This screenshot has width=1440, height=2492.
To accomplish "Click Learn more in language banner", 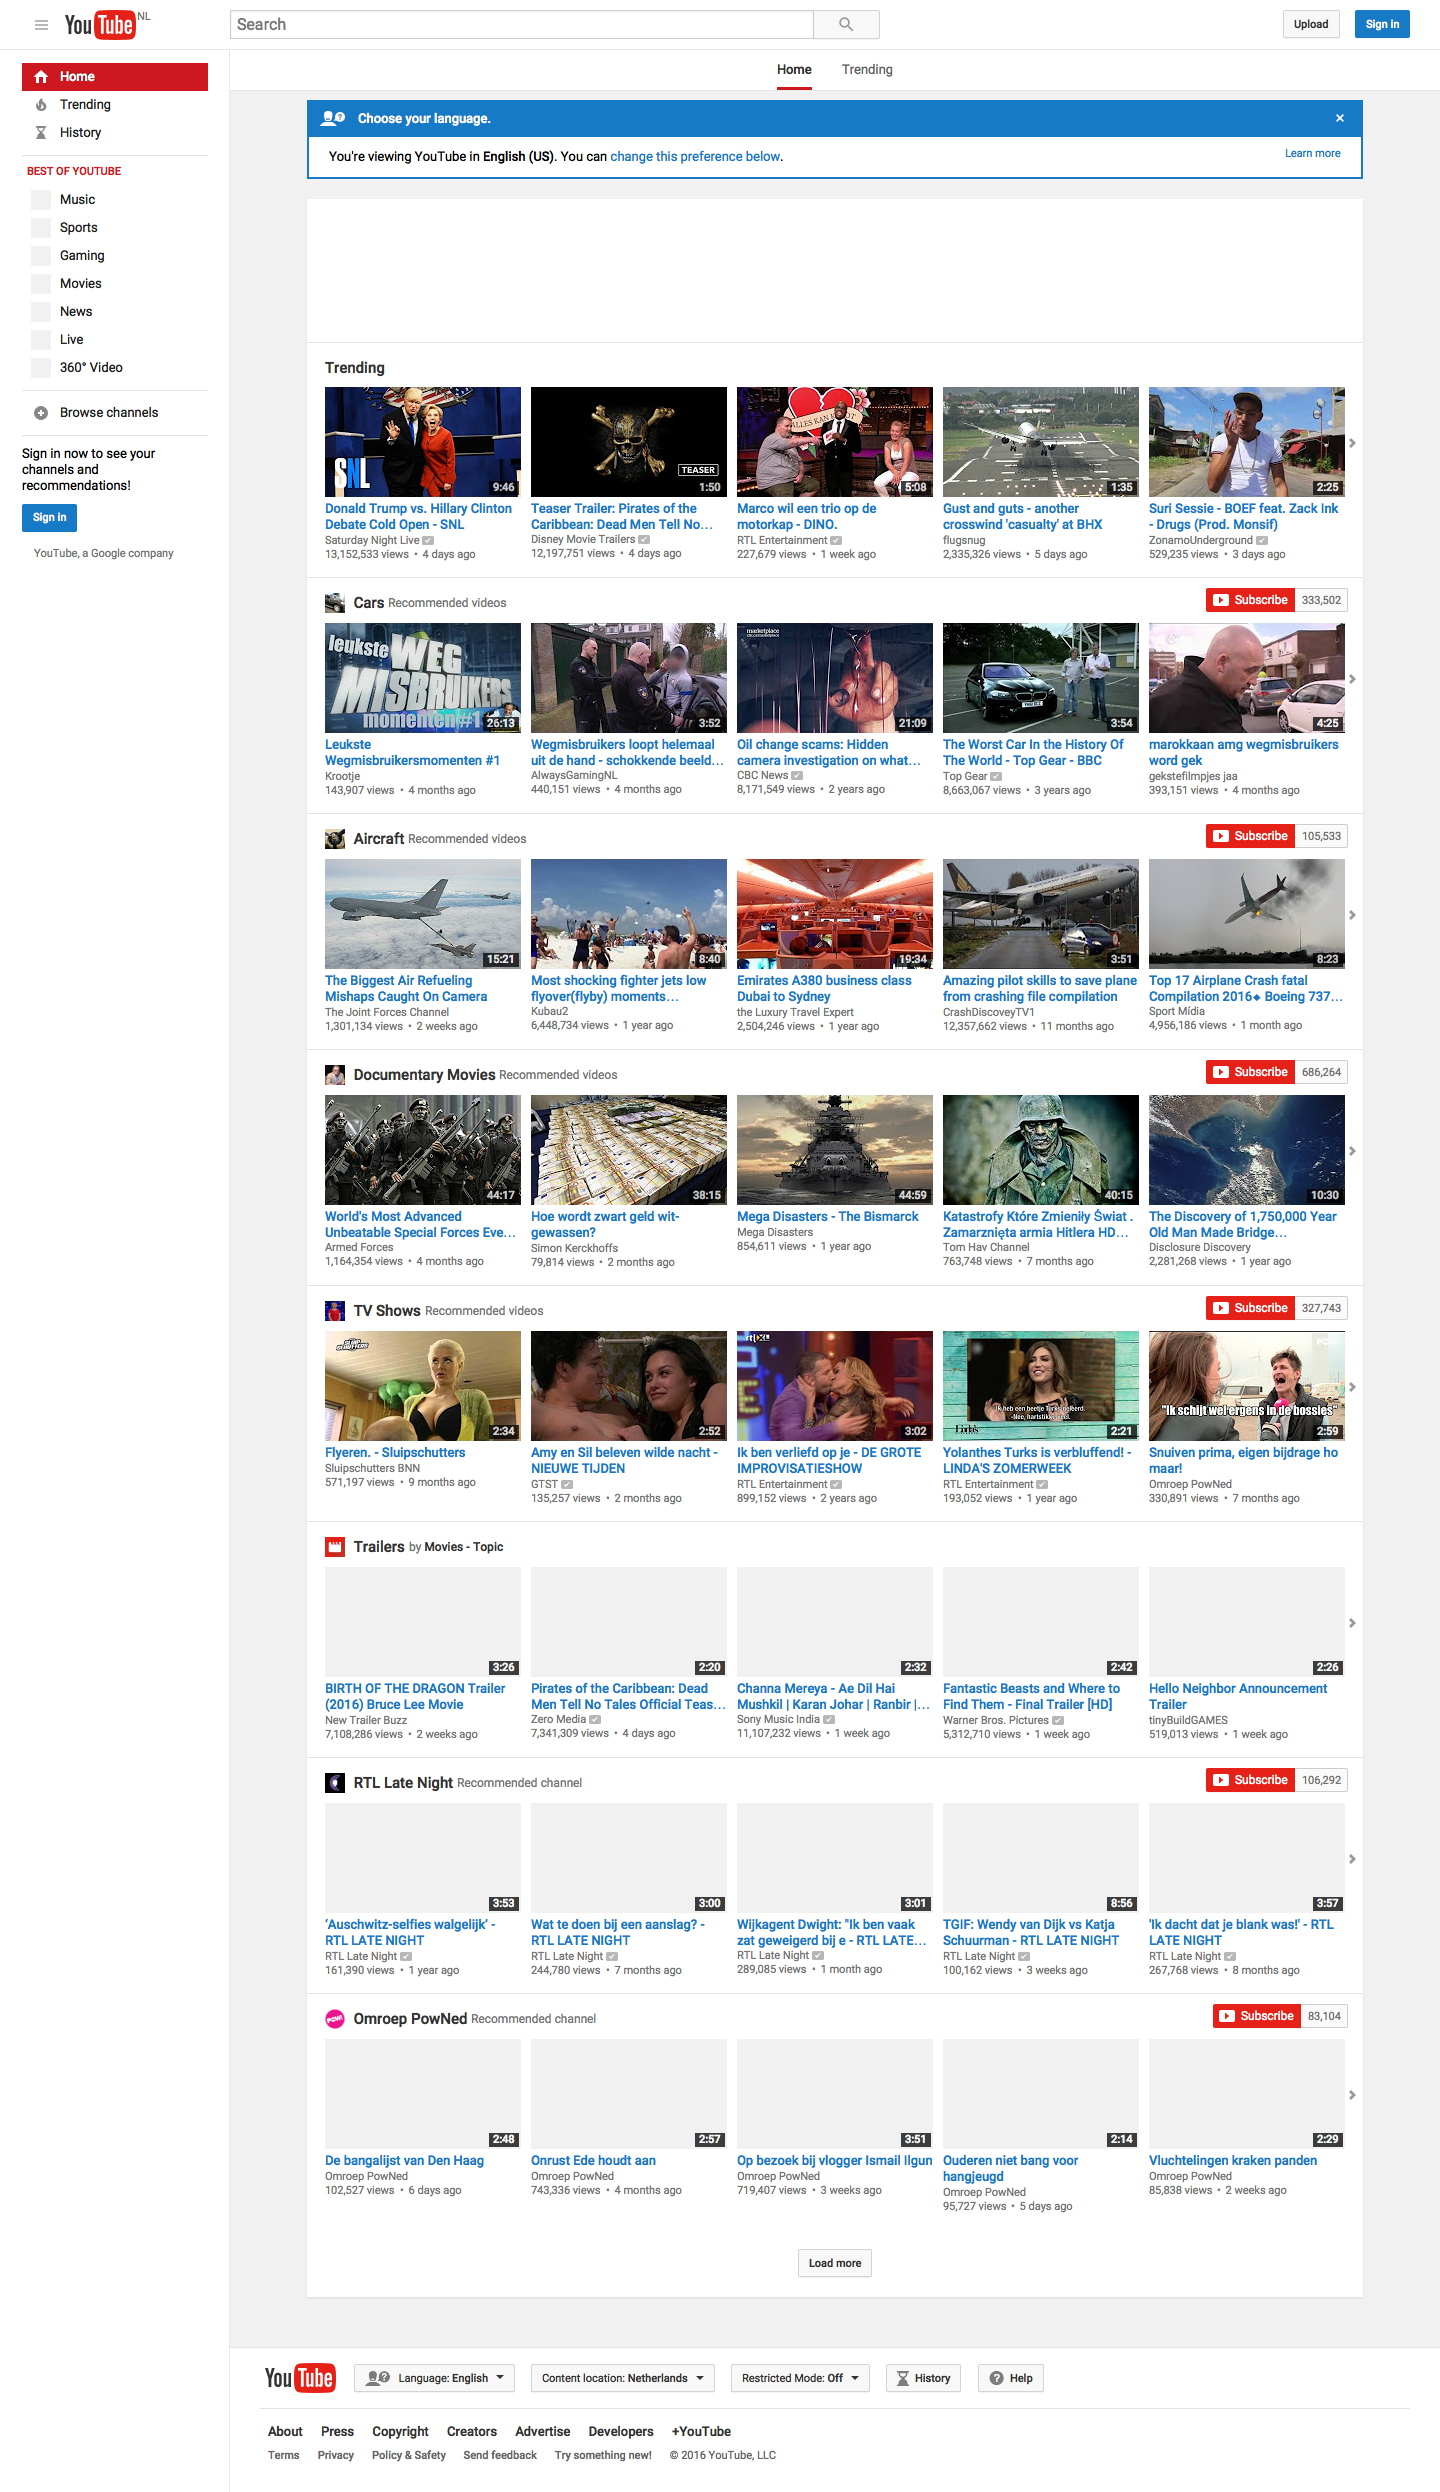I will click(x=1312, y=154).
